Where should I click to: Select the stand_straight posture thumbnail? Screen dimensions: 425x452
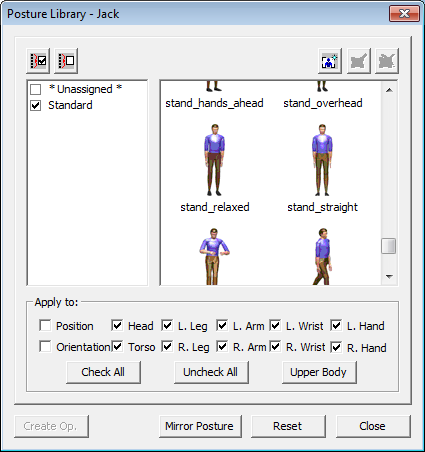point(322,160)
